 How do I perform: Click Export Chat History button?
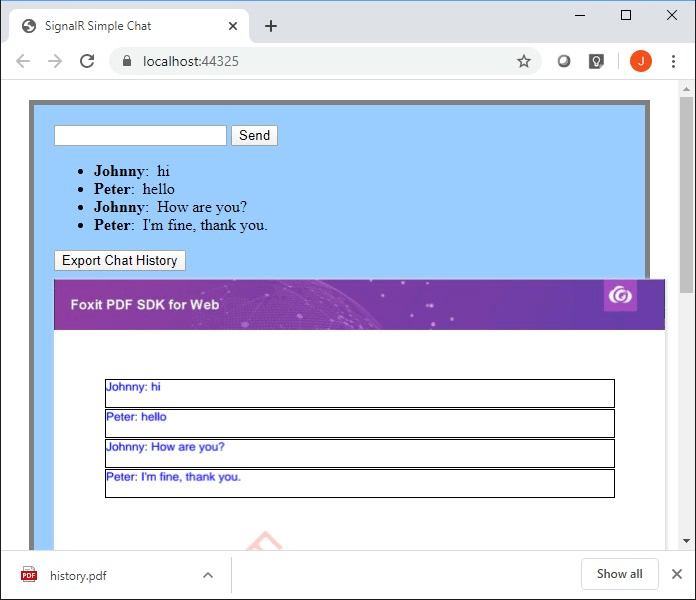tap(120, 261)
